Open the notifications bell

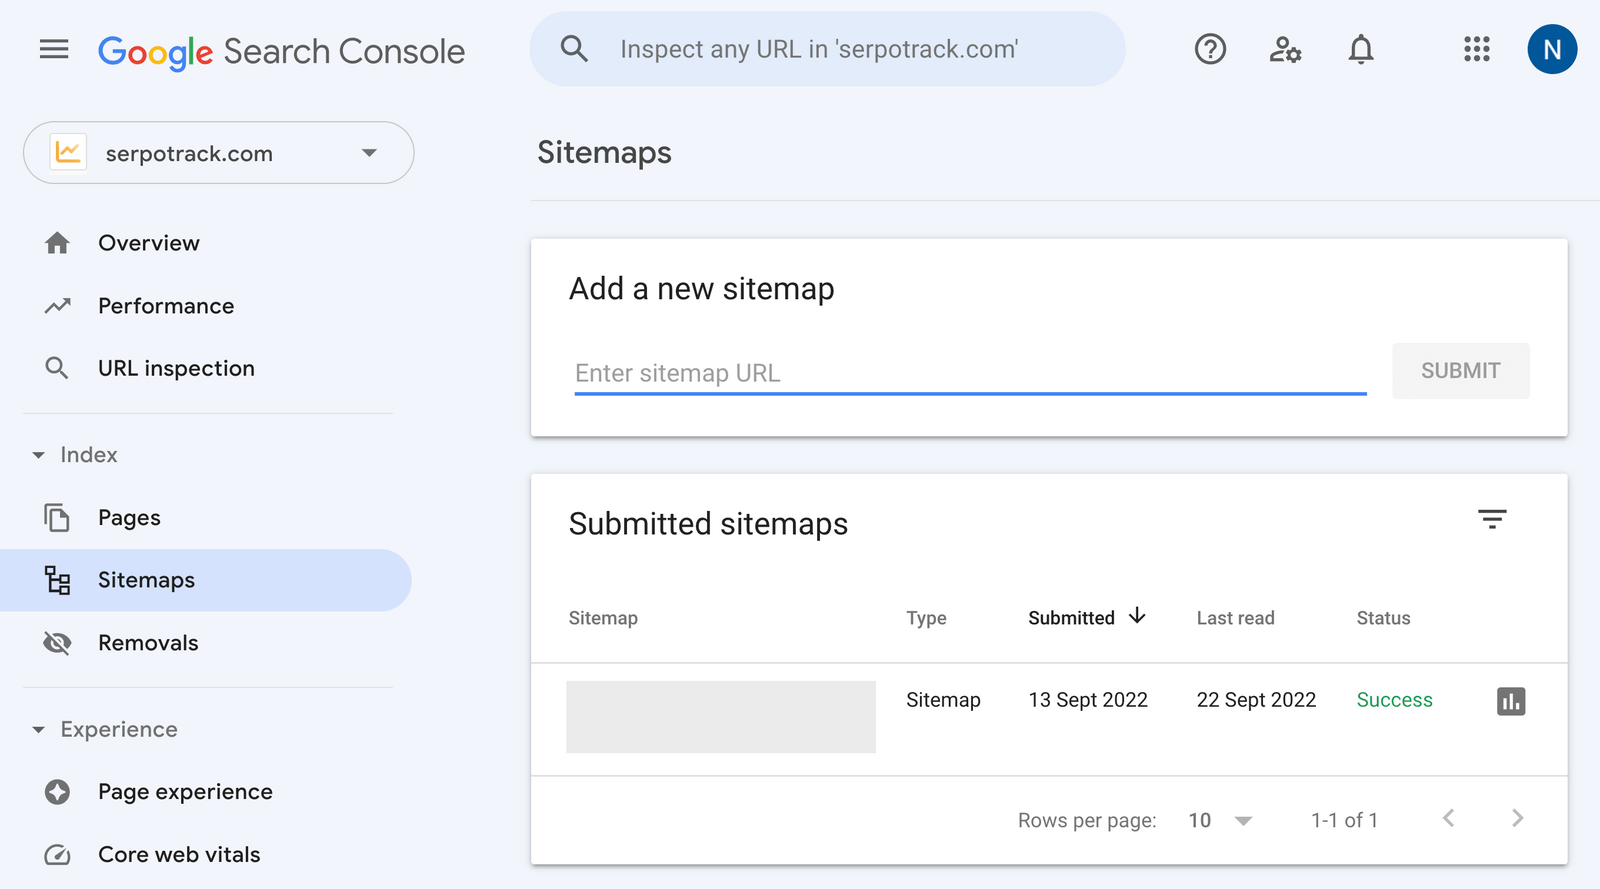(x=1361, y=49)
